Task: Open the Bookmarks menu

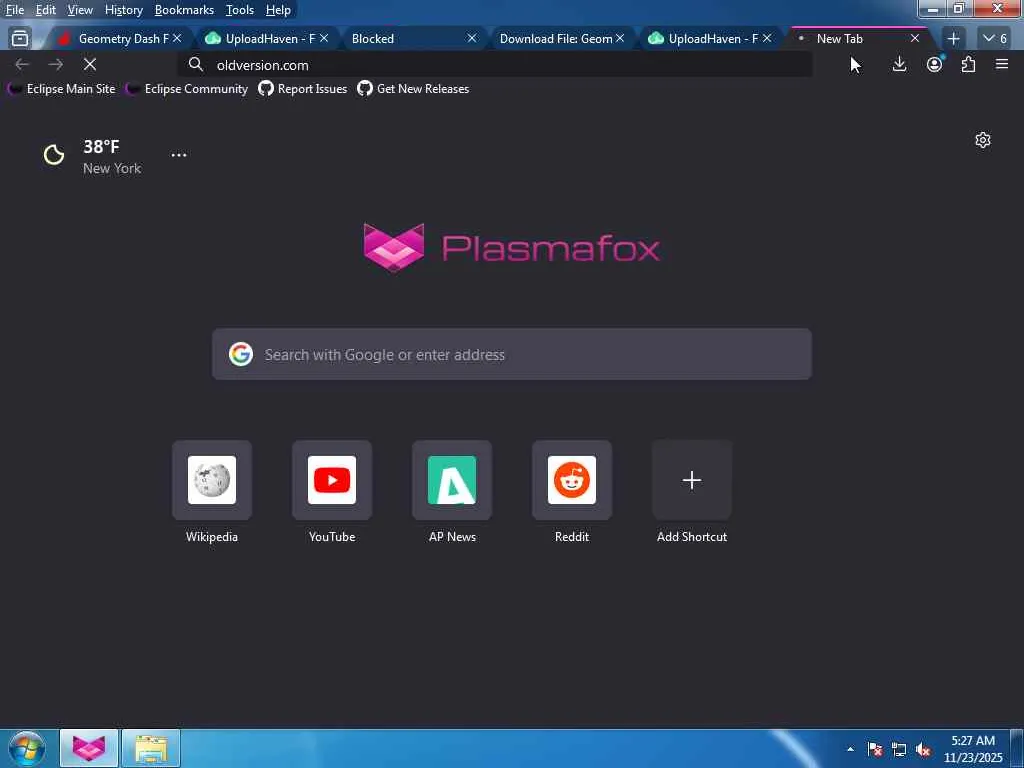Action: pos(184,10)
